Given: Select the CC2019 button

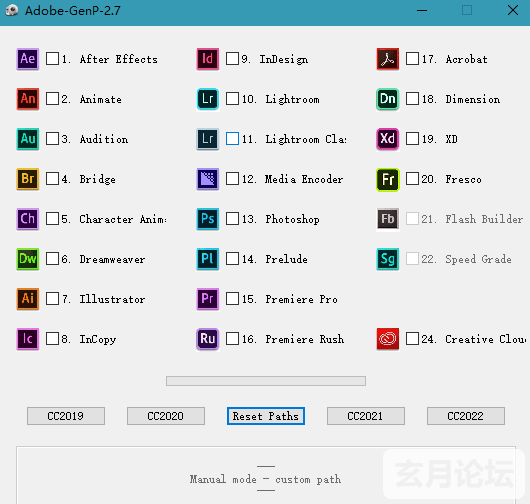Looking at the screenshot, I should (x=66, y=416).
